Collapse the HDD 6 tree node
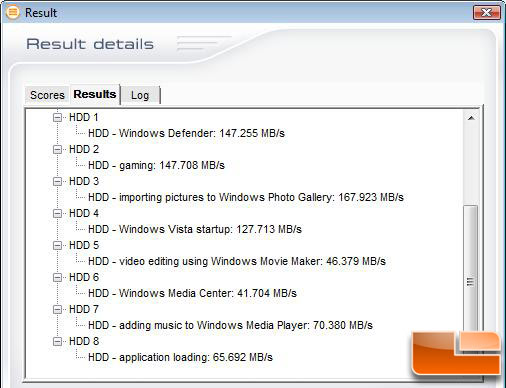 pos(58,277)
